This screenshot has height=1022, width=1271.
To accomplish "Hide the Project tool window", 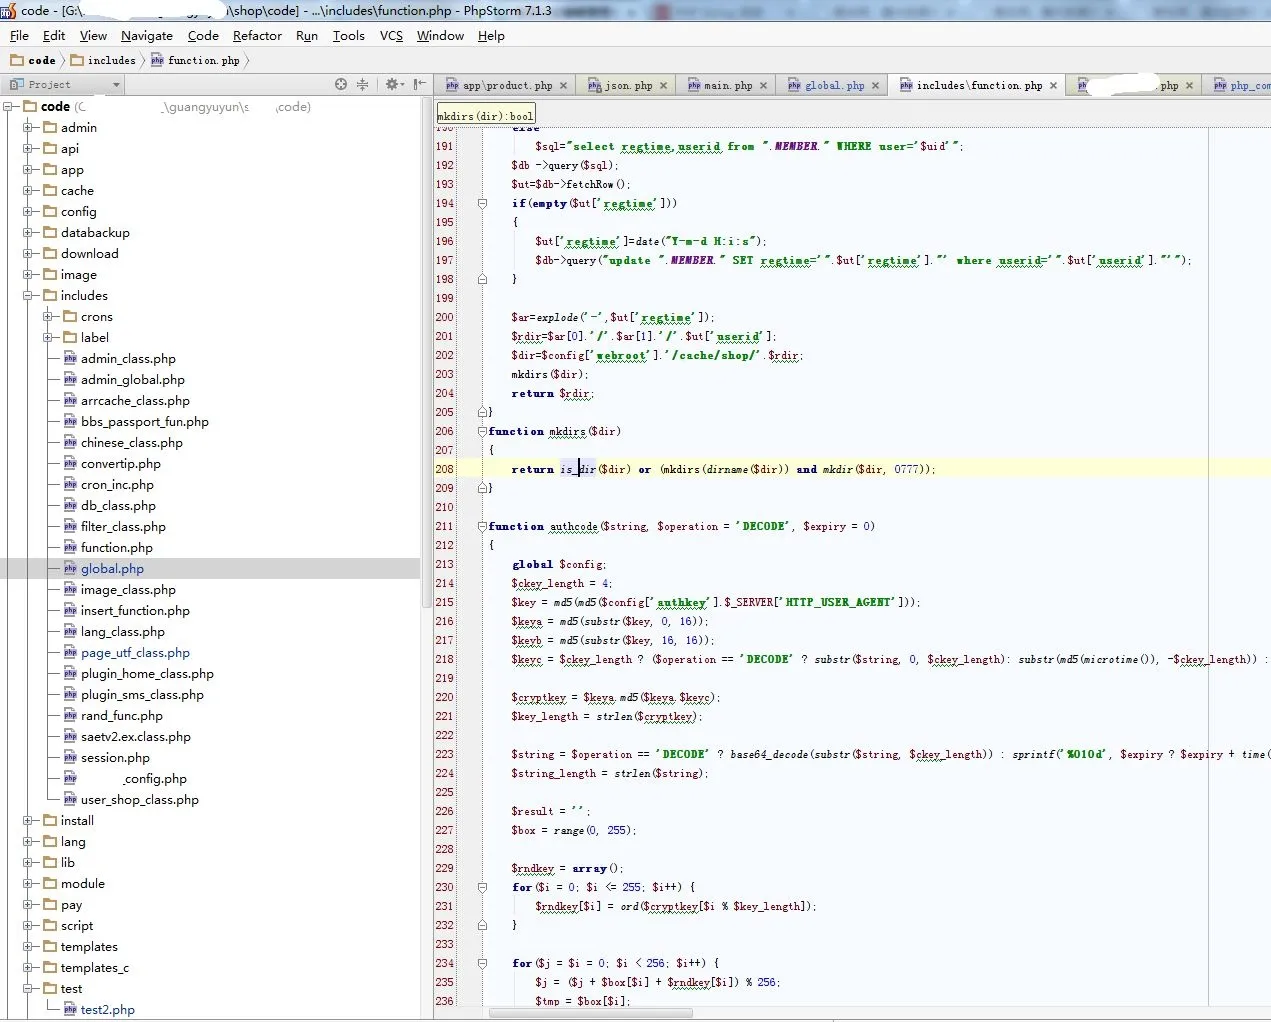I will tap(419, 85).
